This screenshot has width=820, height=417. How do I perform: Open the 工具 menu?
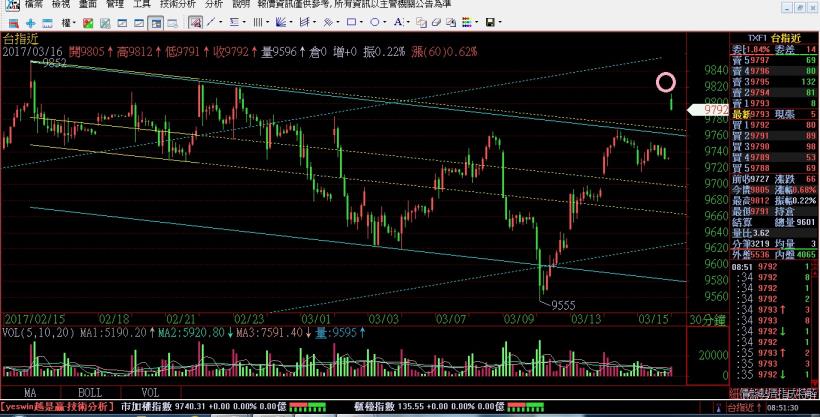point(141,4)
